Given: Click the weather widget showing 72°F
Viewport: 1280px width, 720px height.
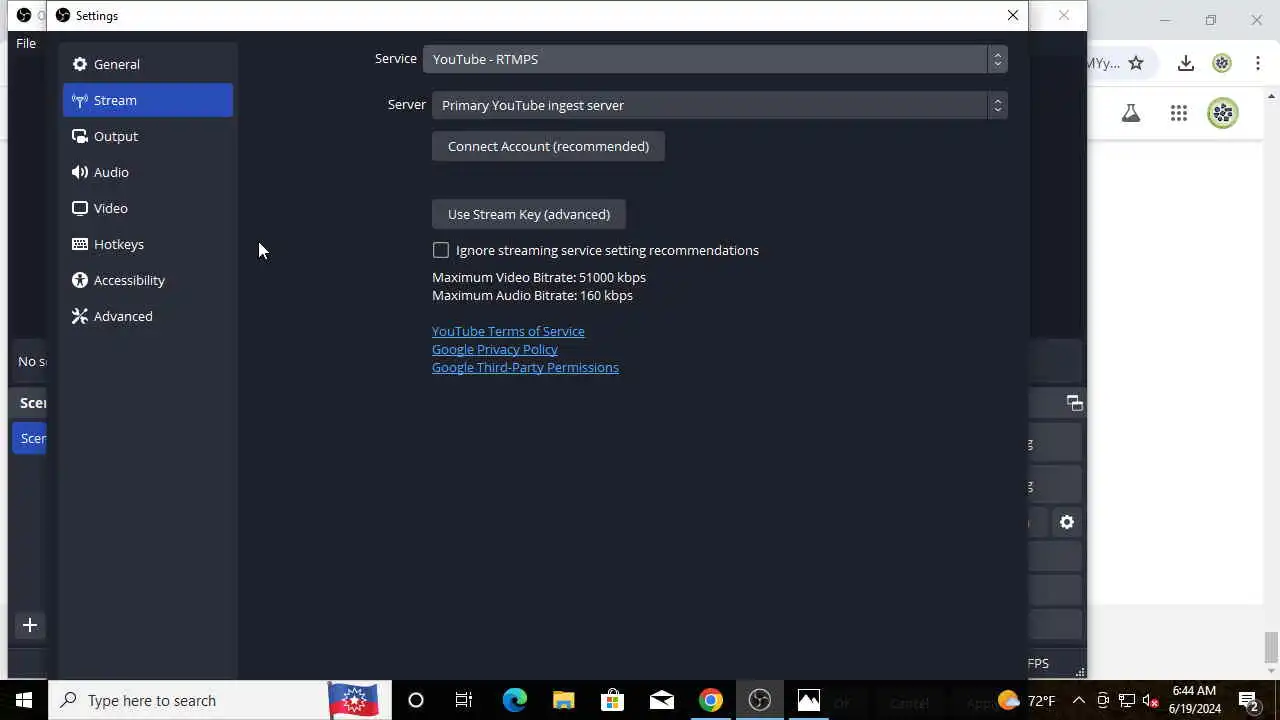Looking at the screenshot, I should (x=1026, y=700).
